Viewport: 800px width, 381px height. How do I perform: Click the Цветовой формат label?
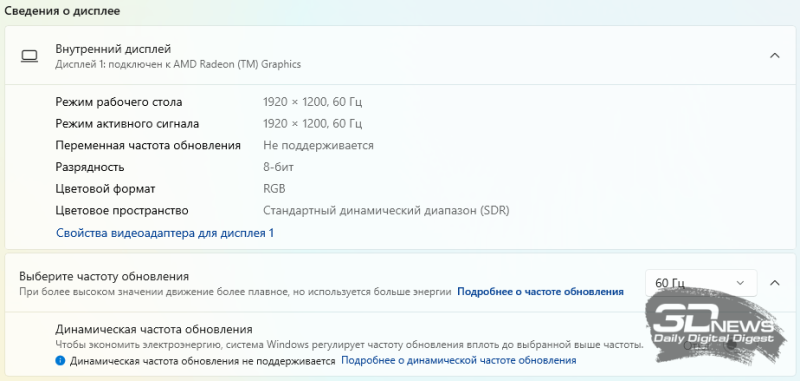coord(105,189)
